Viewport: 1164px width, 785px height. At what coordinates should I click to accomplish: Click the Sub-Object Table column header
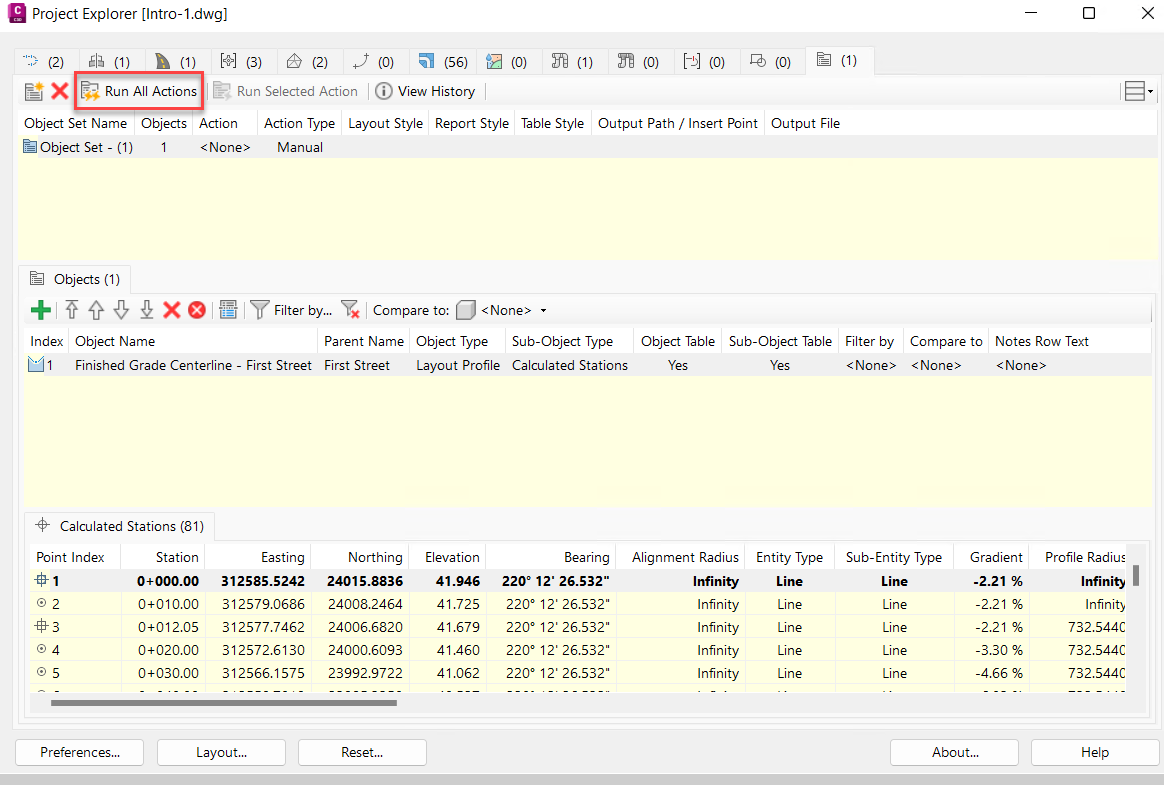tap(780, 341)
